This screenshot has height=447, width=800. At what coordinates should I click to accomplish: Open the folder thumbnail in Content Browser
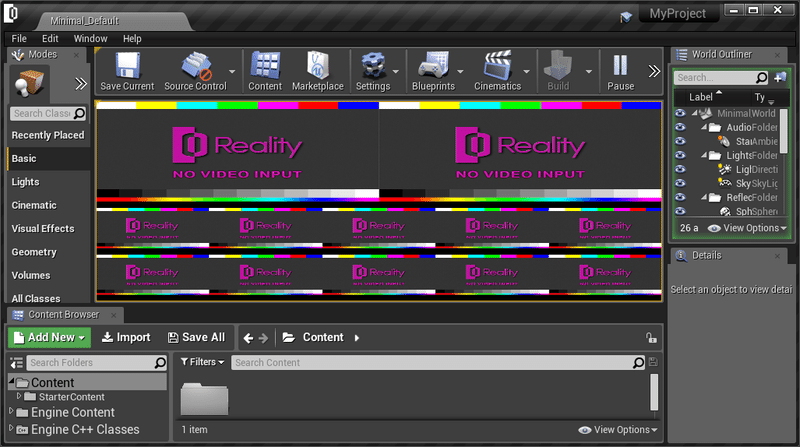tap(205, 399)
